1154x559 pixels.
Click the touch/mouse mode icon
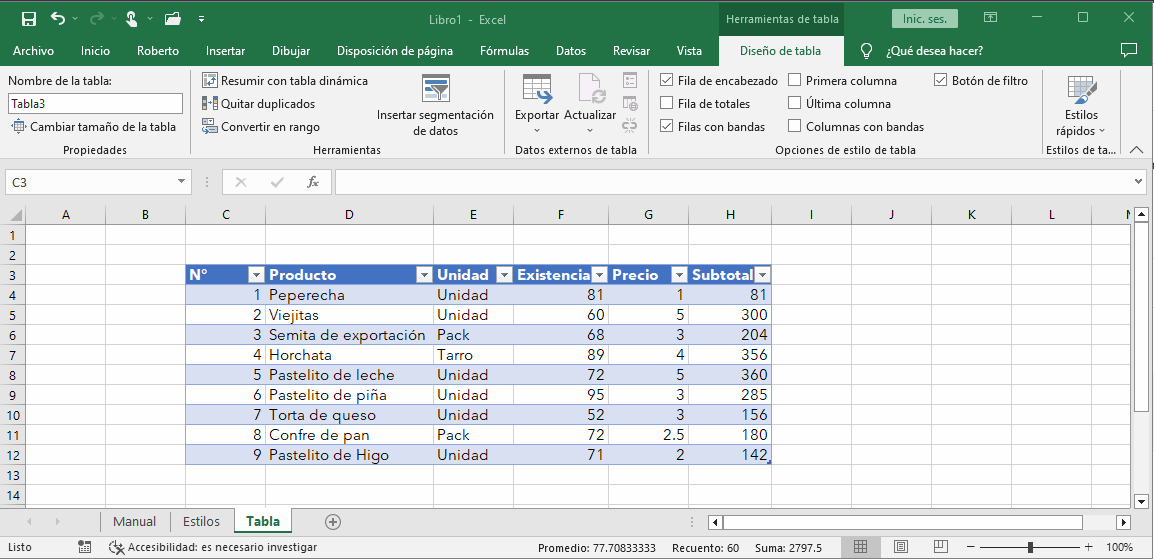tap(132, 19)
